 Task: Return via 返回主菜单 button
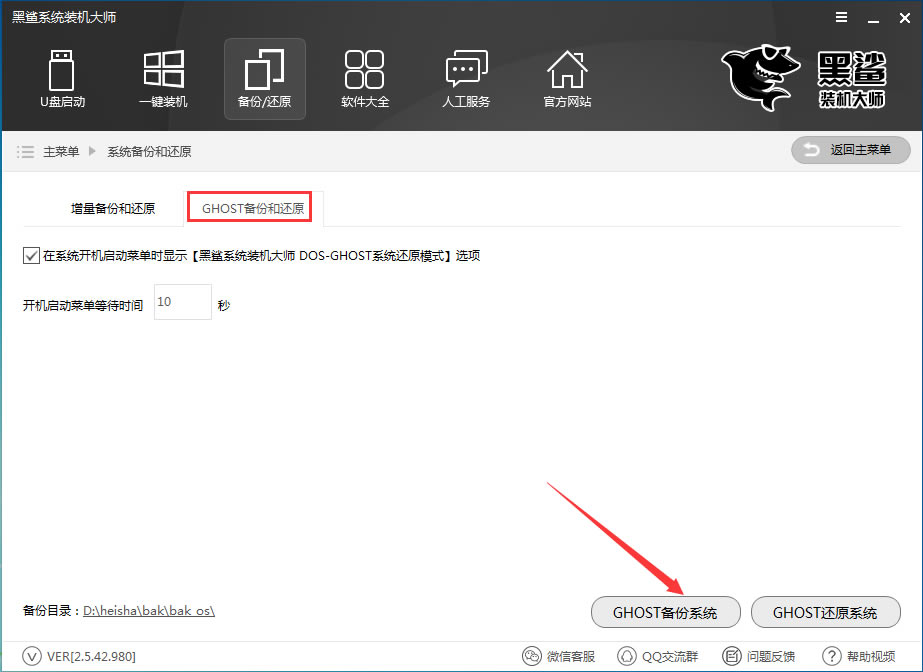851,150
